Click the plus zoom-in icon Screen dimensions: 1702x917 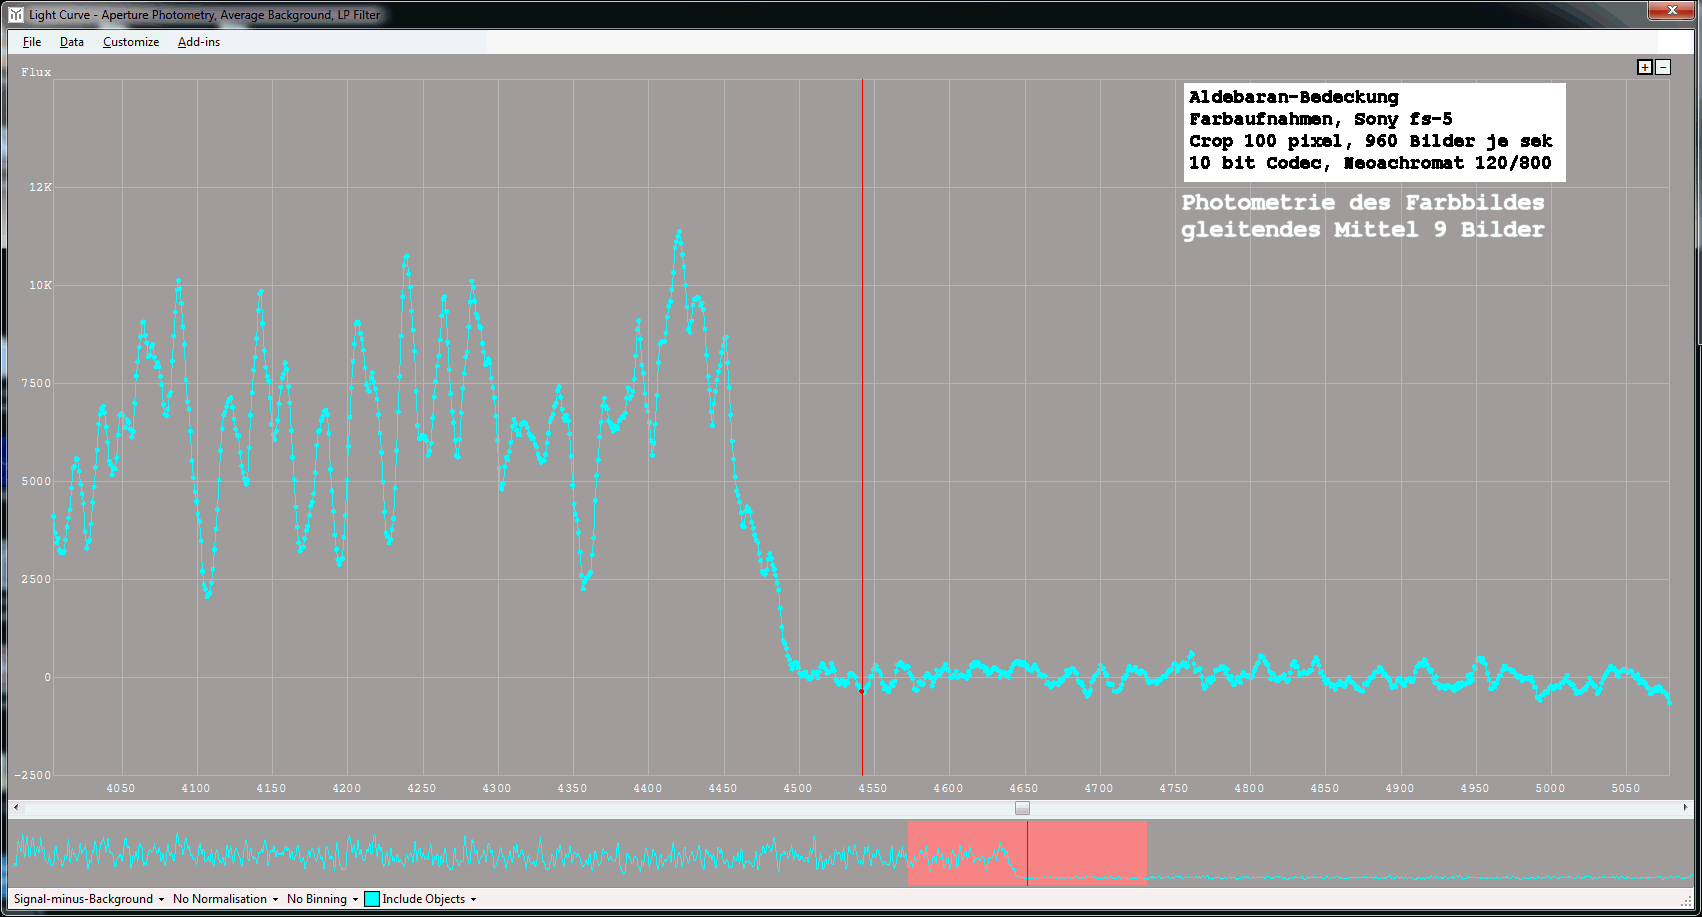click(1644, 67)
